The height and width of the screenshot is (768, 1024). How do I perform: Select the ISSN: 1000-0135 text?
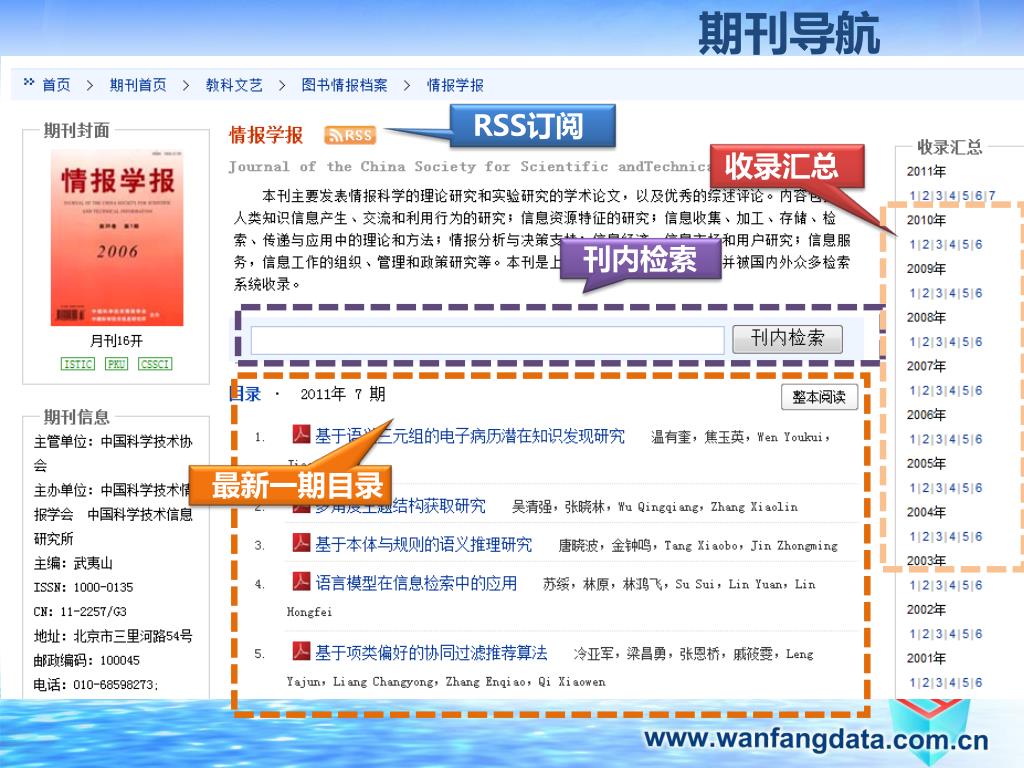[x=84, y=587]
